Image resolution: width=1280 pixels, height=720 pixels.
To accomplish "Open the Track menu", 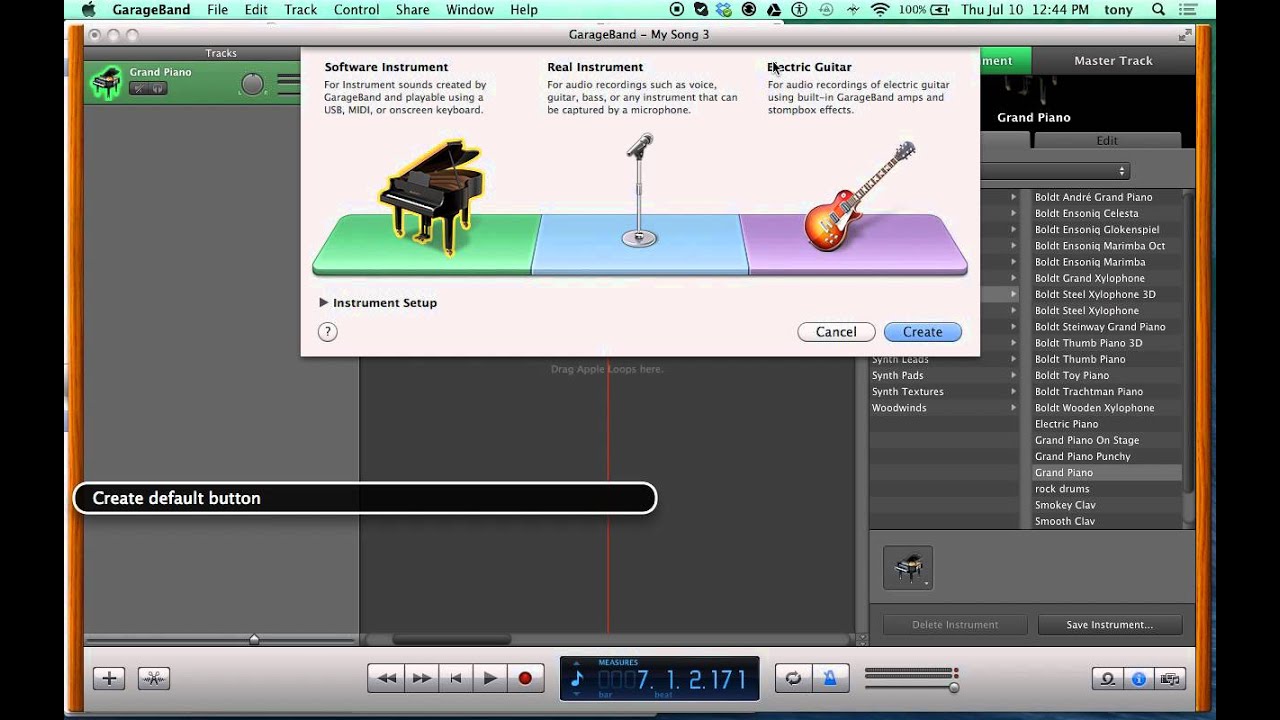I will click(300, 10).
